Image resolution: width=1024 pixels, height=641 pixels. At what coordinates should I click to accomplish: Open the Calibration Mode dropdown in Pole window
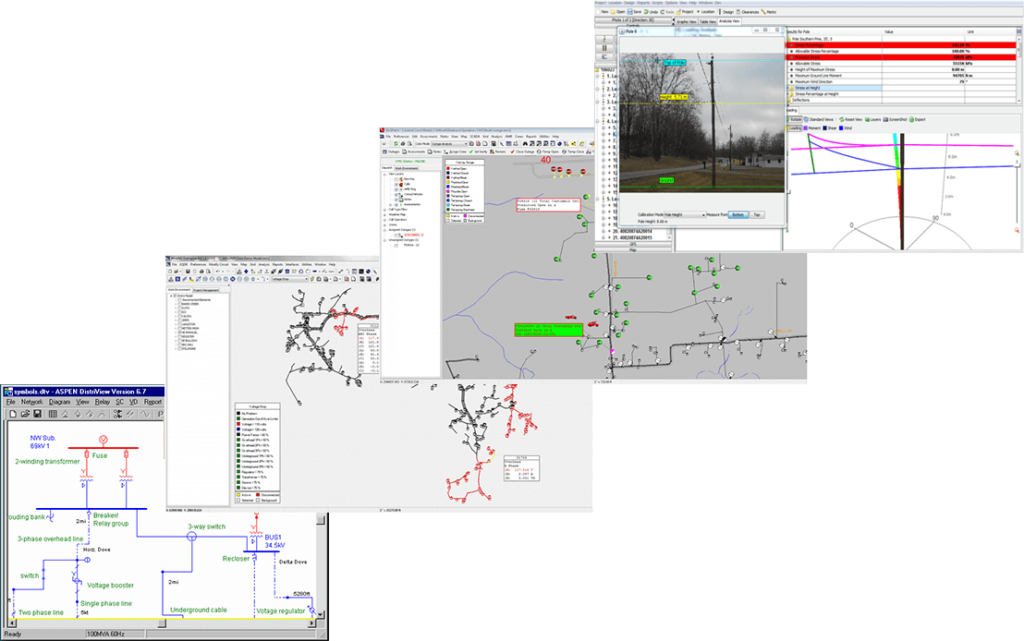click(684, 215)
